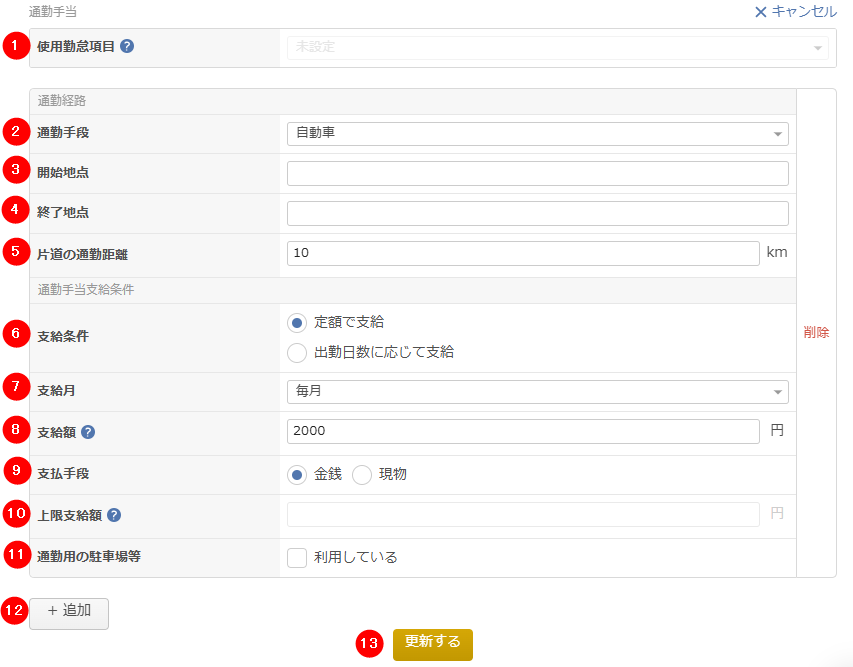
Task: Focus the 支給額 field containing 2000
Action: (523, 431)
